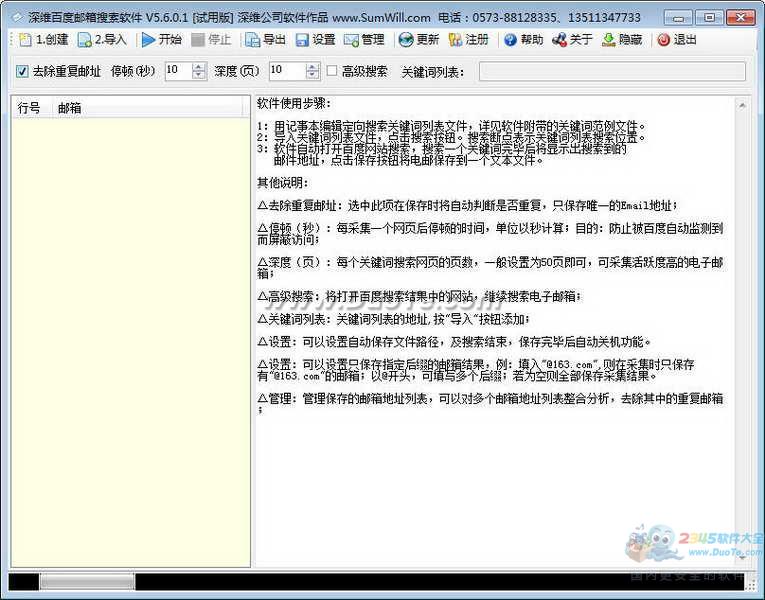Start searching with the 开始 button
Viewport: 765px width, 600px height.
tap(161, 40)
